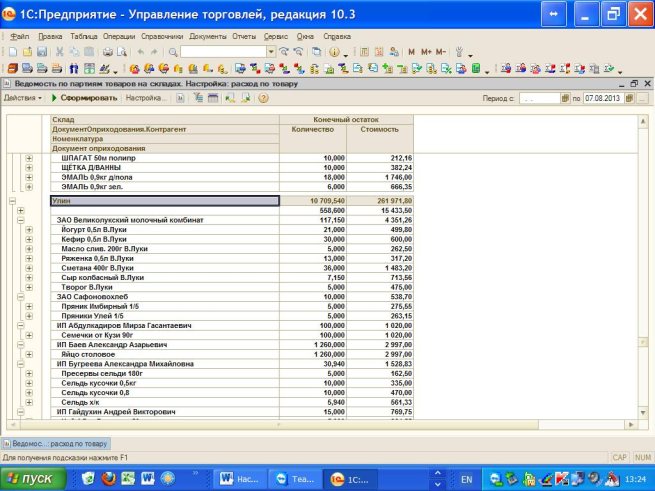
Task: Expand the Сельдь х/к row
Action: click(29, 402)
